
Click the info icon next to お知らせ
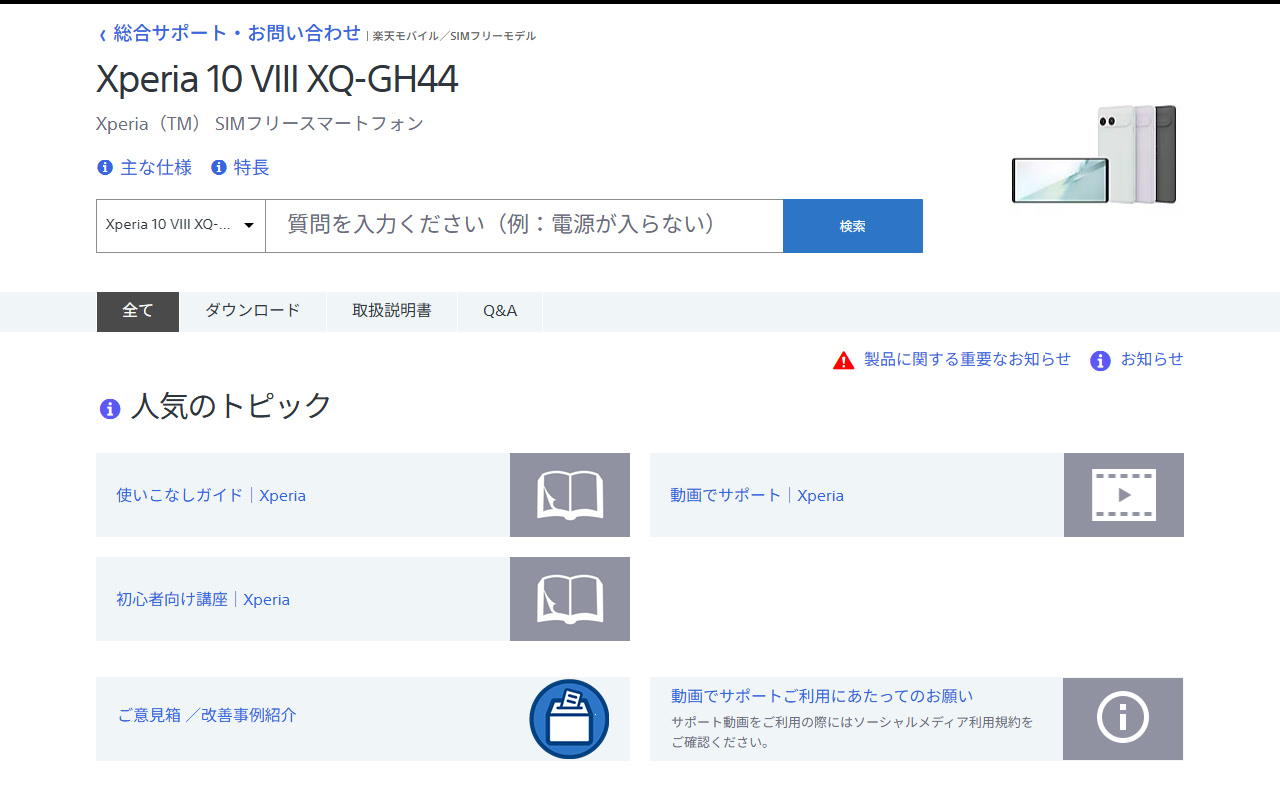pos(1100,361)
